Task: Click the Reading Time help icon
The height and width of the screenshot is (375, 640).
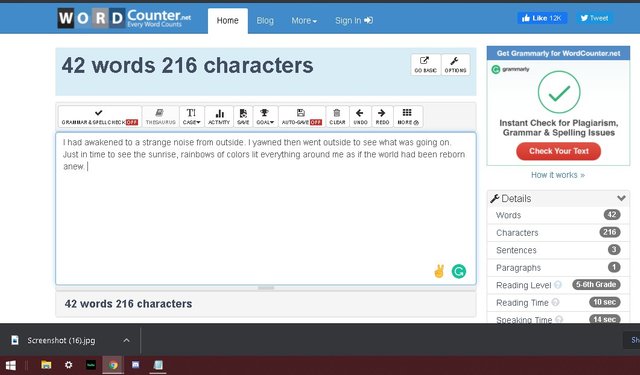Action: [555, 302]
